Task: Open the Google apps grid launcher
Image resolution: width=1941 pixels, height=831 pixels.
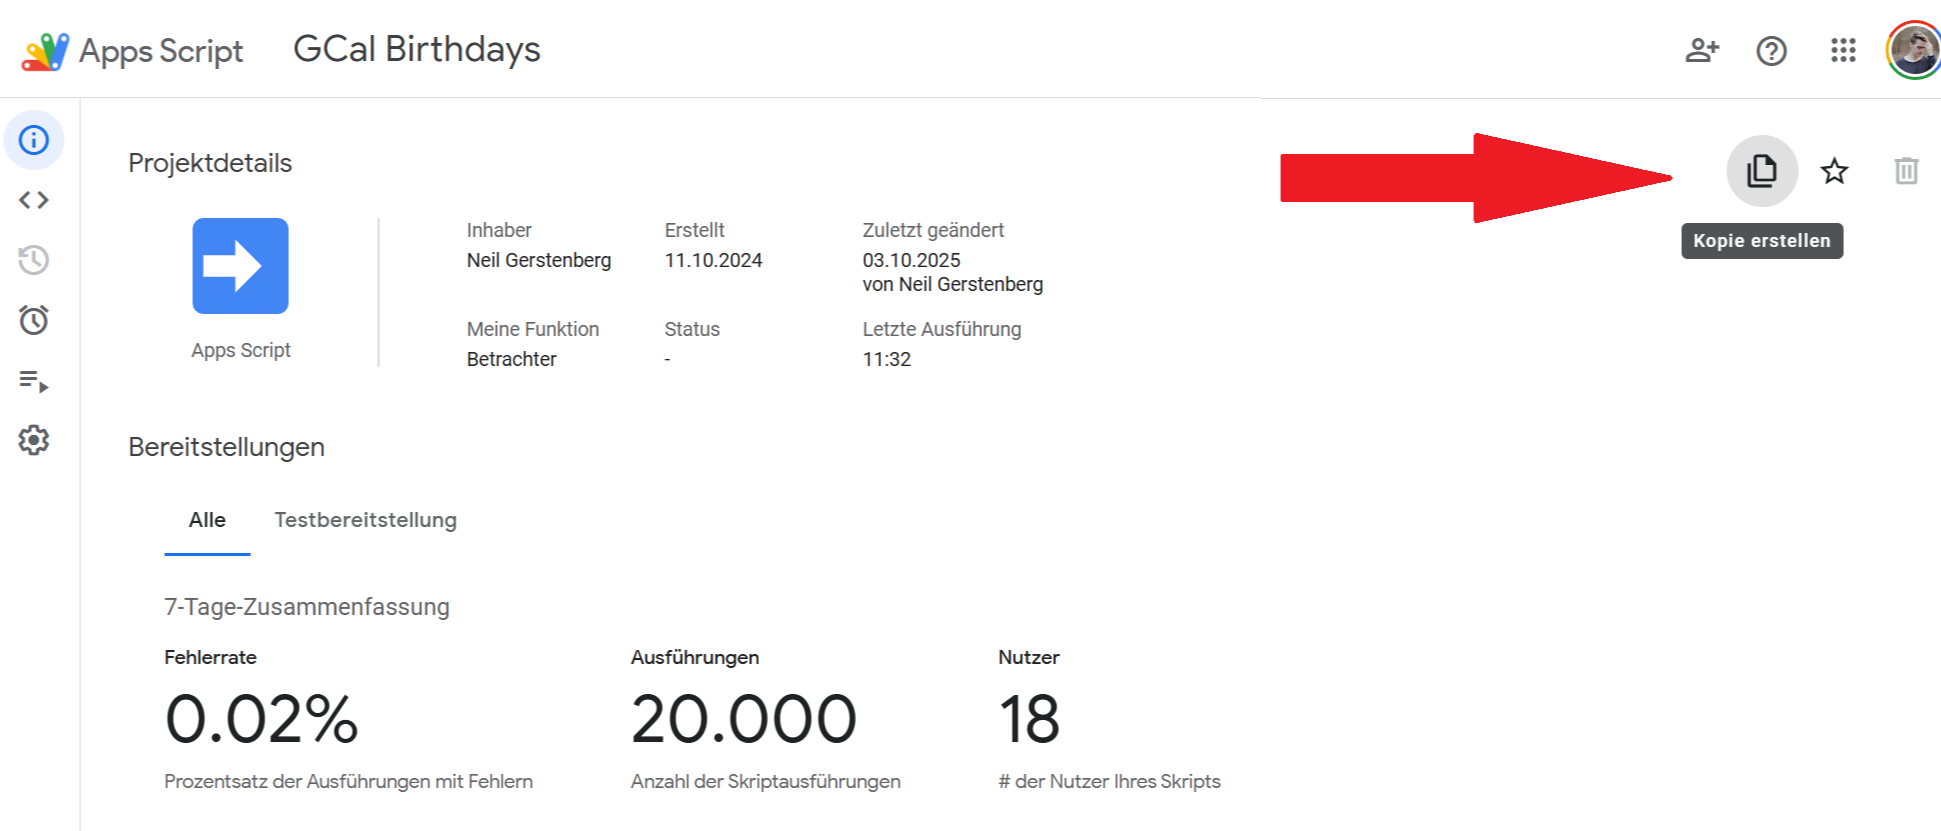Action: pyautogui.click(x=1843, y=50)
